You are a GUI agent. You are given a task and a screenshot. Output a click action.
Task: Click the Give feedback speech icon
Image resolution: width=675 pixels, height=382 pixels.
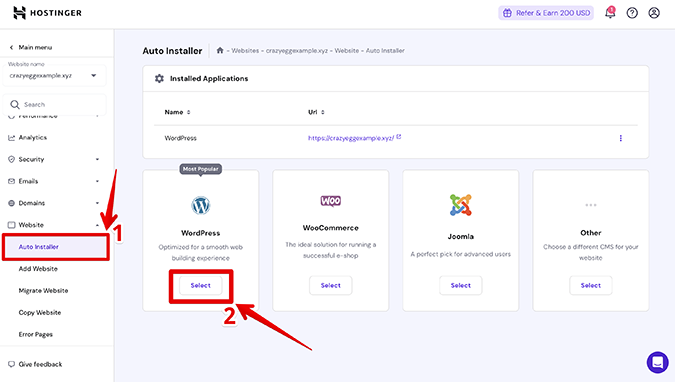(11, 364)
